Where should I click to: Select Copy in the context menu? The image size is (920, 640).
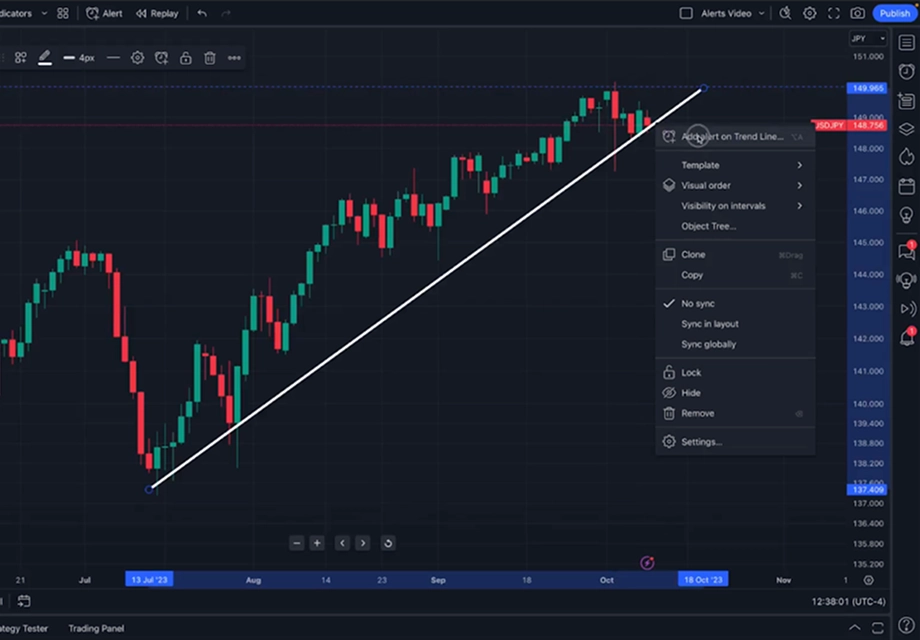coord(735,275)
